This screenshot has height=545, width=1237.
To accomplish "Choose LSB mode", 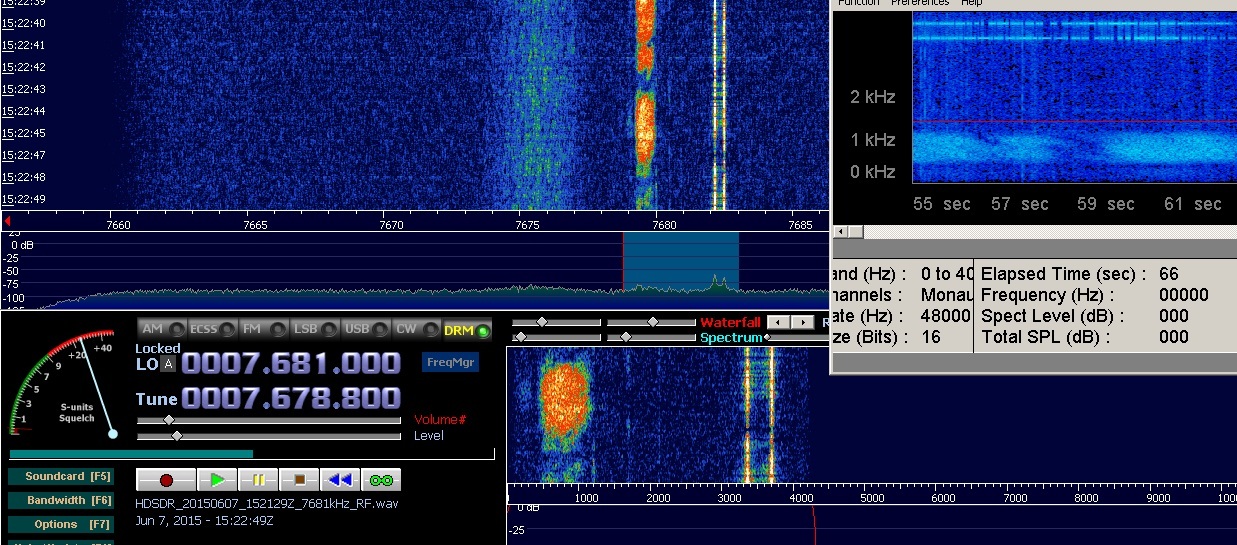I will 316,329.
